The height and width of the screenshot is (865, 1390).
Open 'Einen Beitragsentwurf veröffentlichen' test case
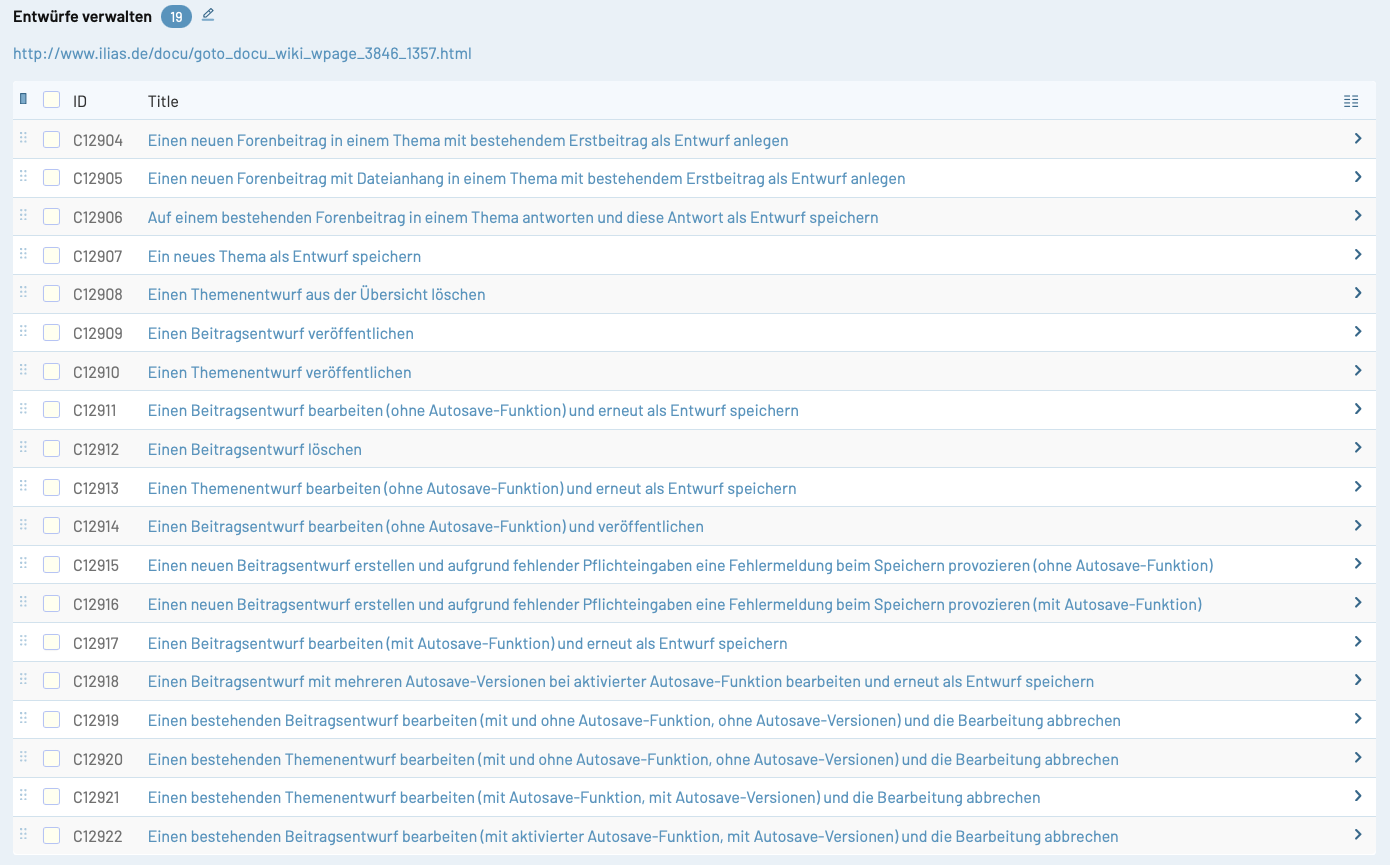280,333
